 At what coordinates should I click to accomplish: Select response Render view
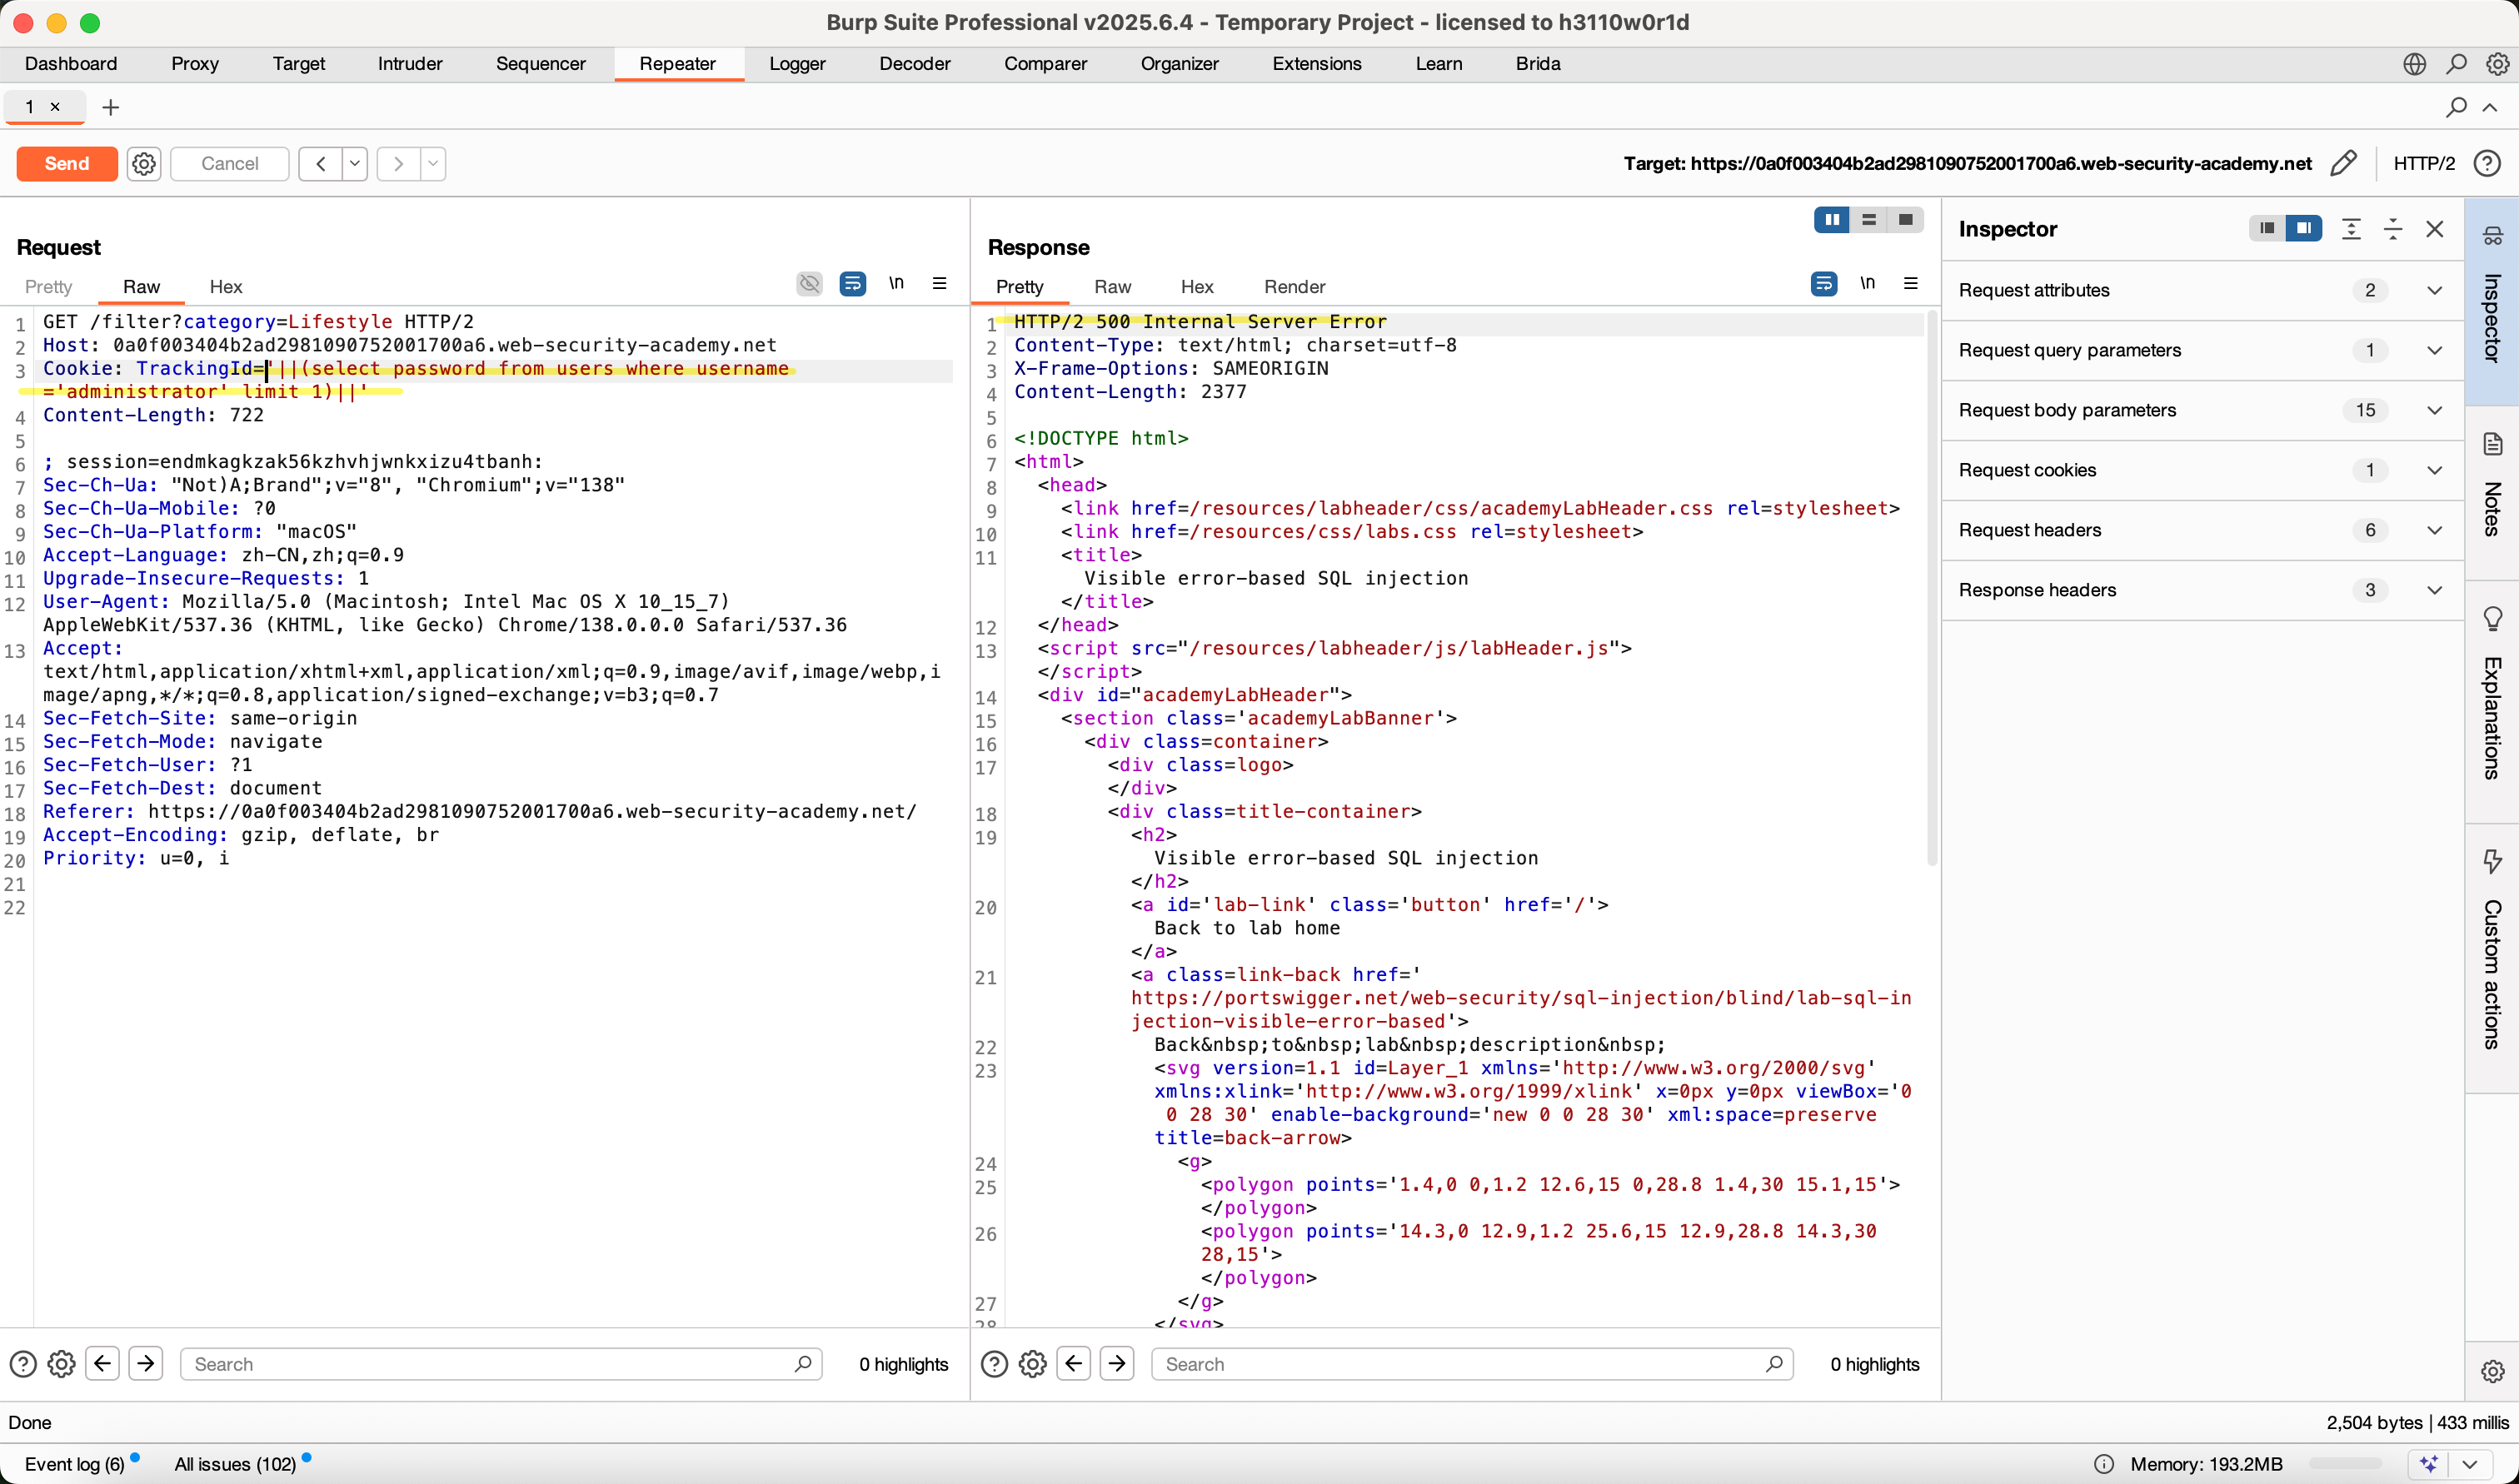[1294, 287]
